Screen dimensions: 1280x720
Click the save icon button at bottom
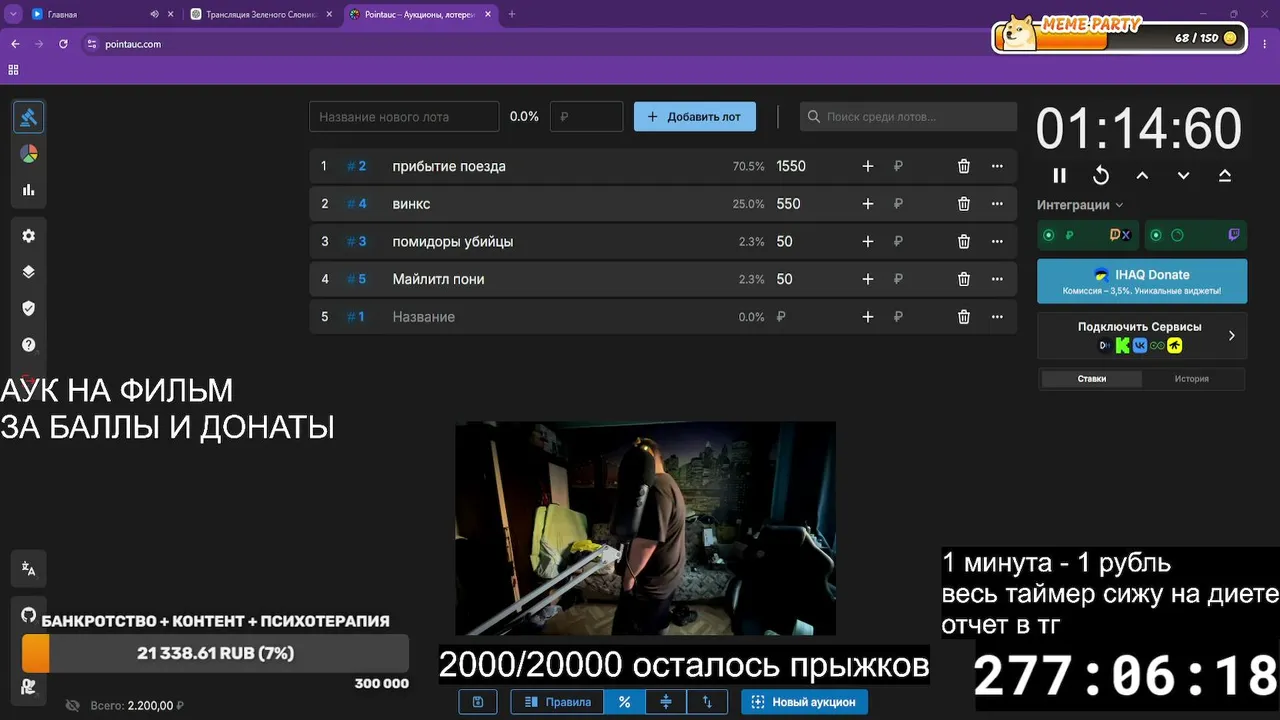click(478, 702)
